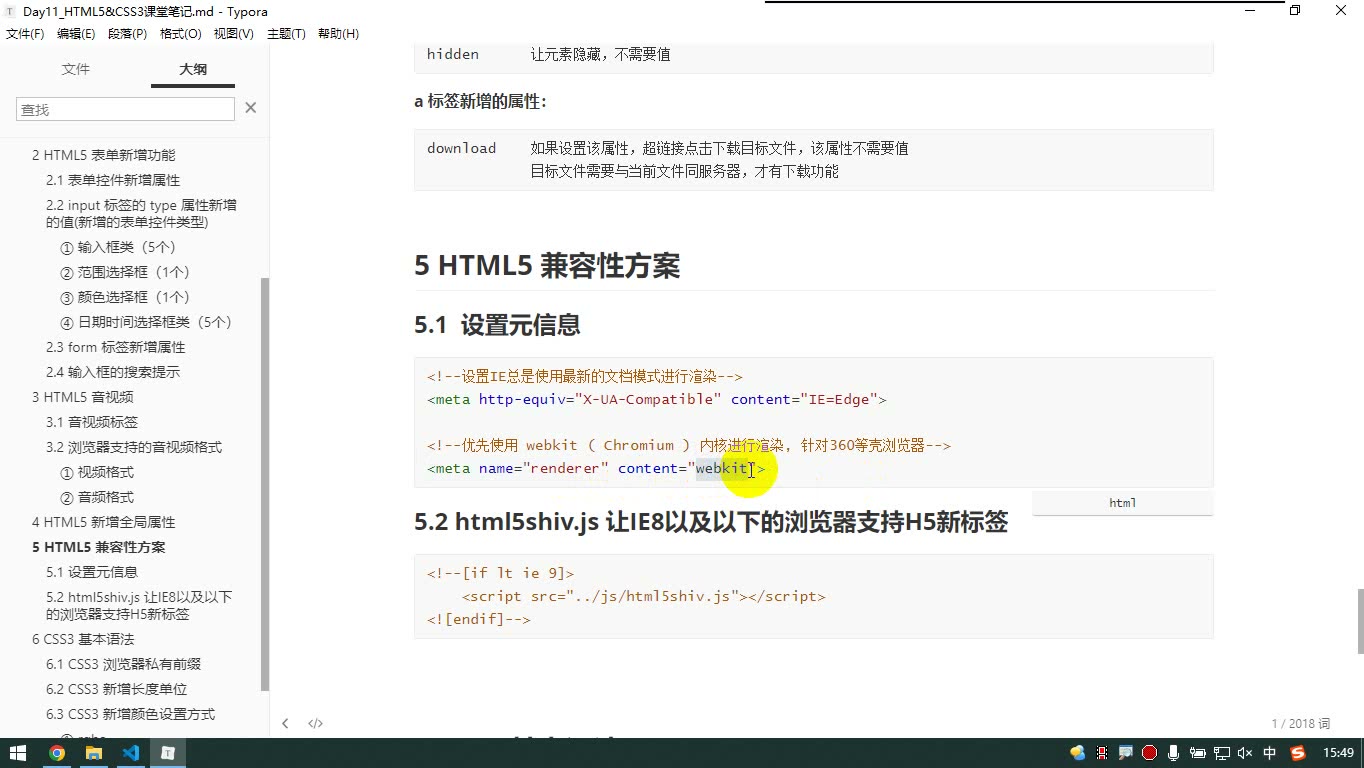Screen dimensions: 1364x768
Task: Switch to source code mode icon
Action: (x=315, y=723)
